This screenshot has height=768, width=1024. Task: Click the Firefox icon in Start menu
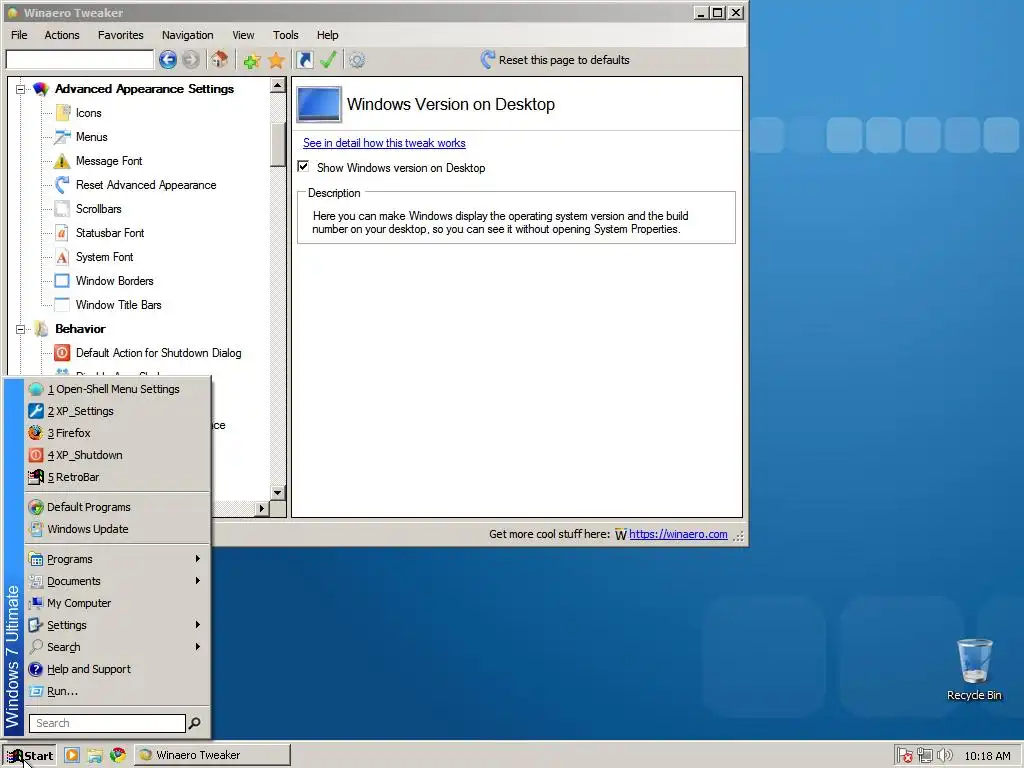tap(36, 433)
